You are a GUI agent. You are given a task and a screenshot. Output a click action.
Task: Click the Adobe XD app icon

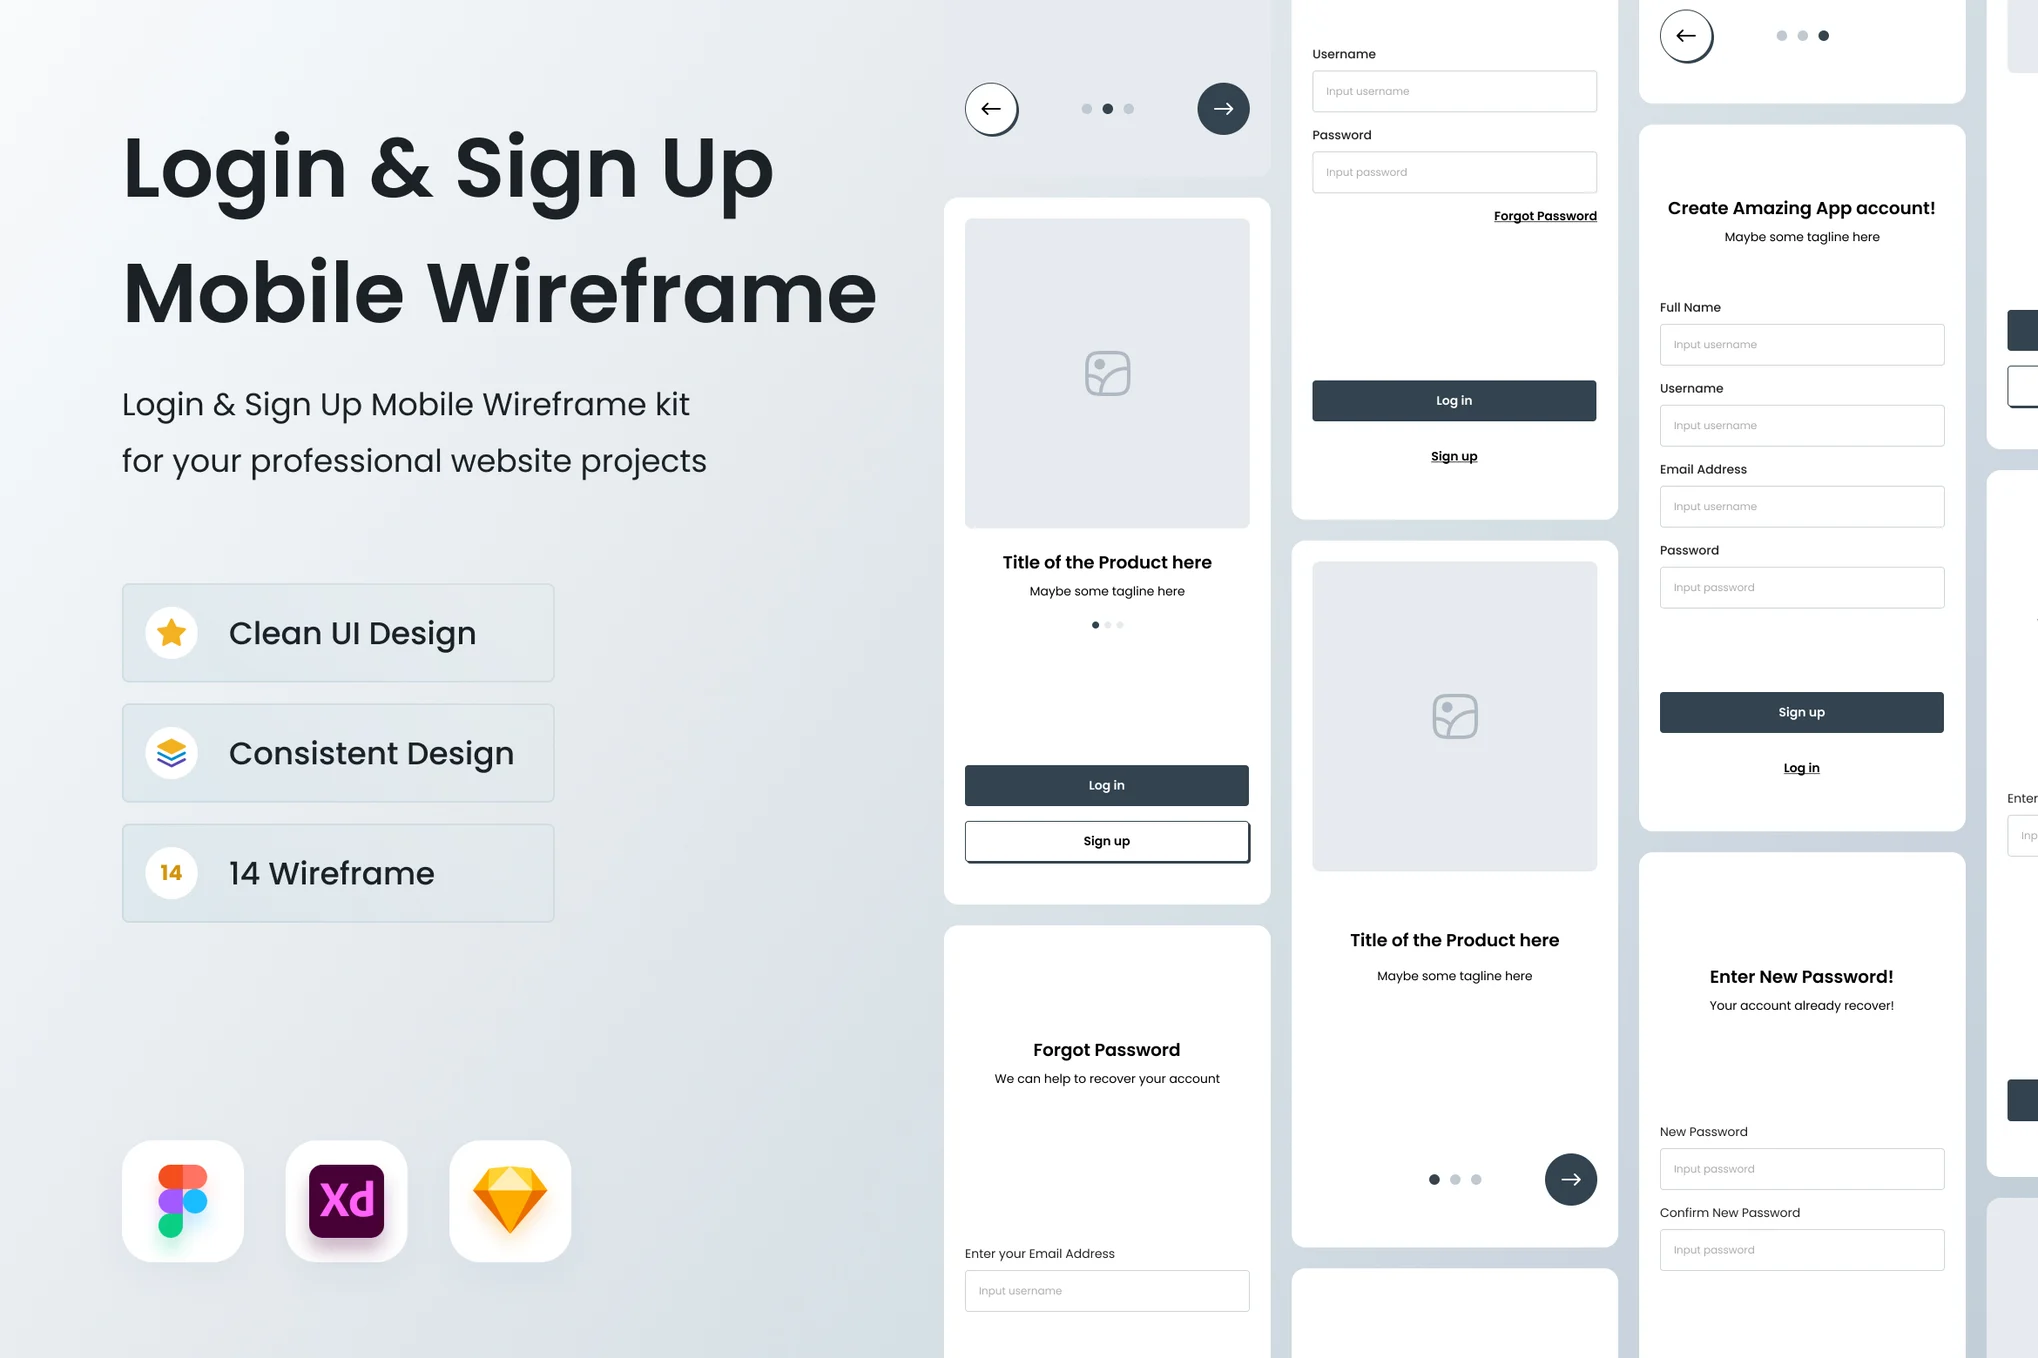(345, 1199)
